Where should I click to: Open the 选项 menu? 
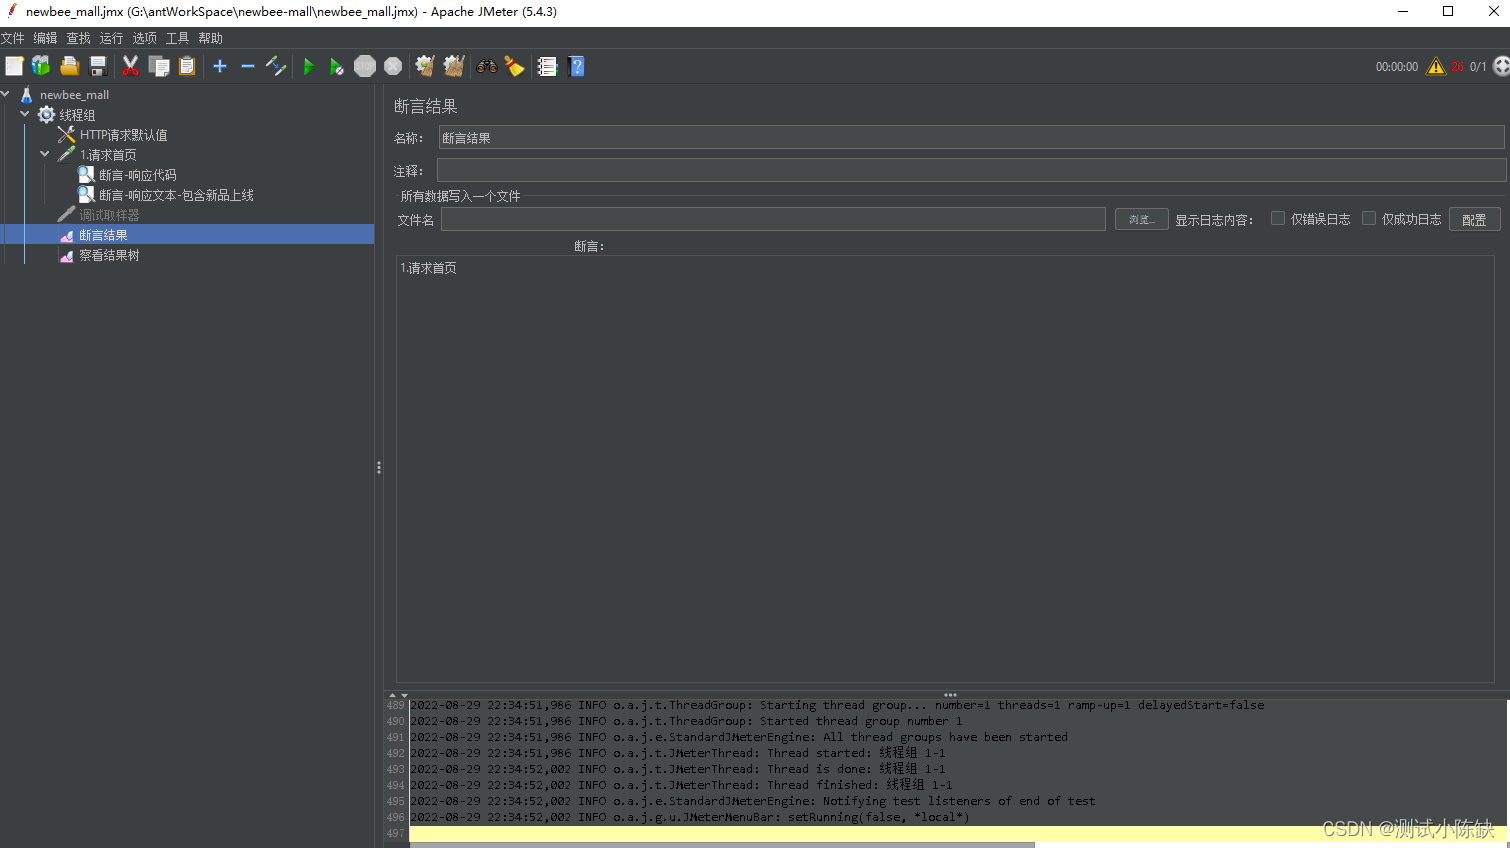click(x=144, y=38)
